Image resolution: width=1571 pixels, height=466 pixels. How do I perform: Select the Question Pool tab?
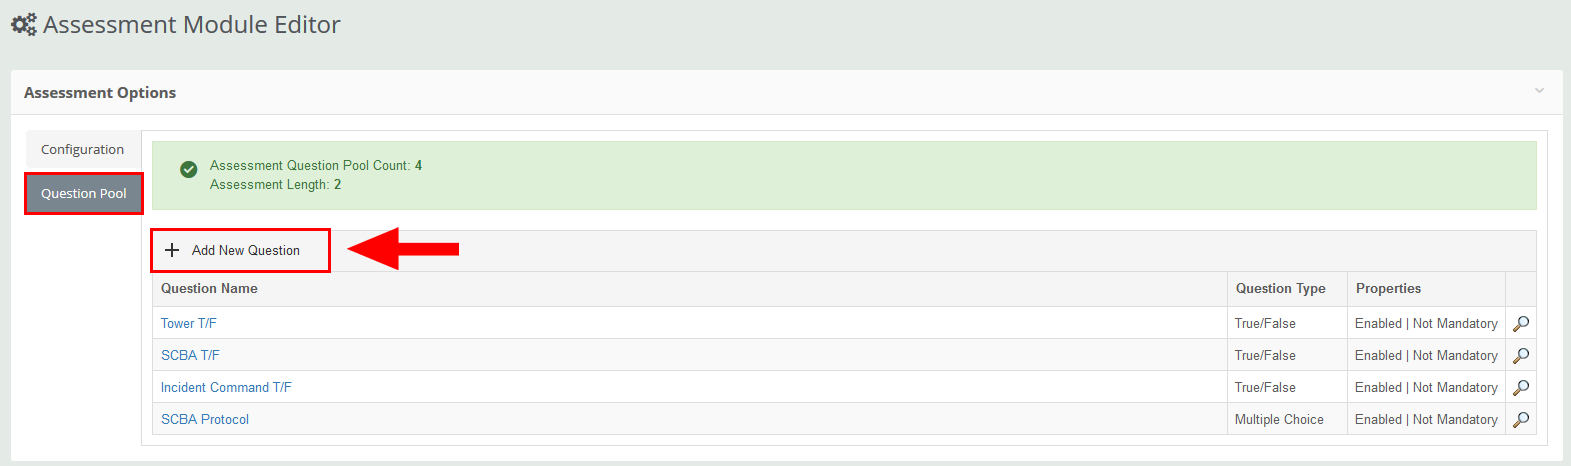tap(84, 194)
